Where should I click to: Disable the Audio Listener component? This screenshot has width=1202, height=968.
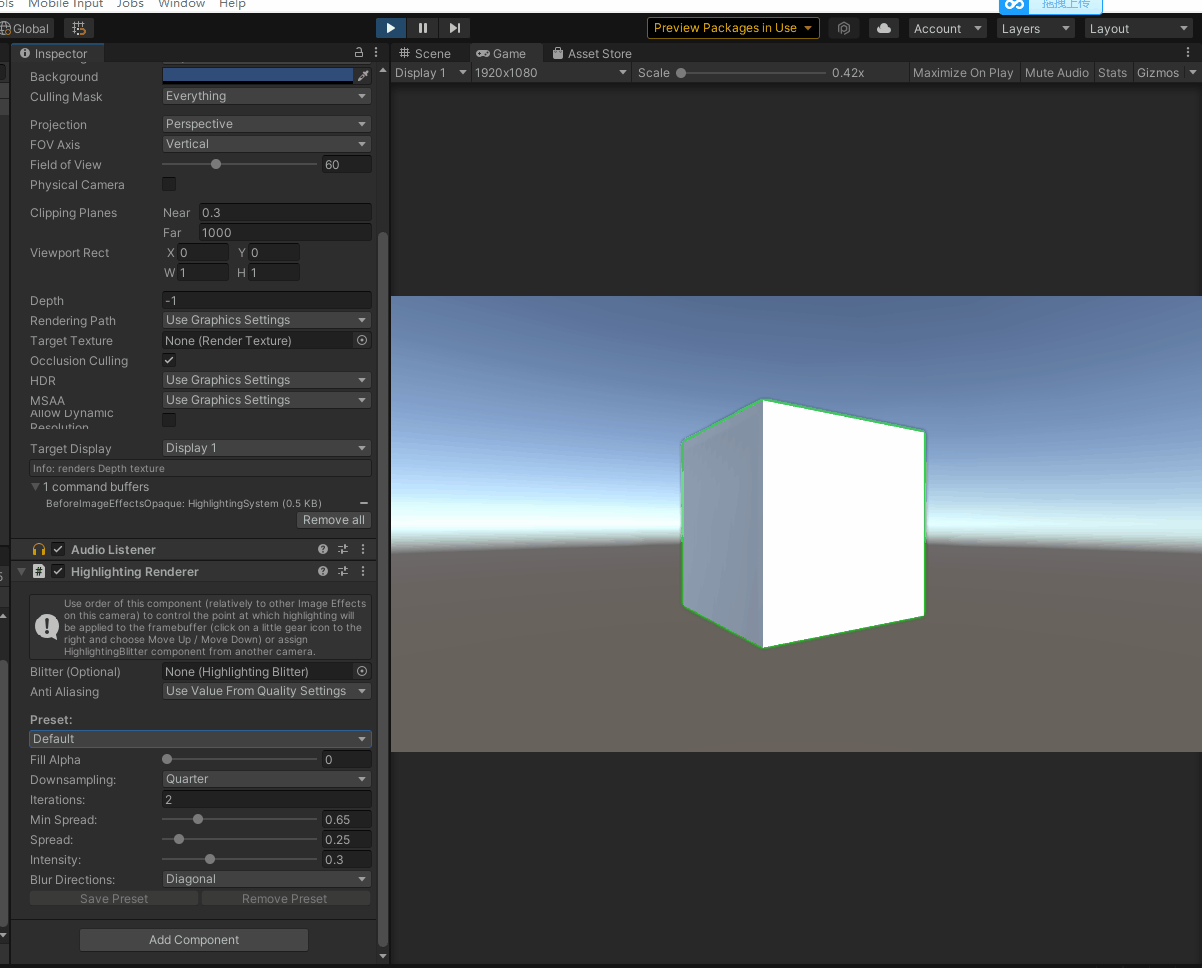[x=57, y=549]
